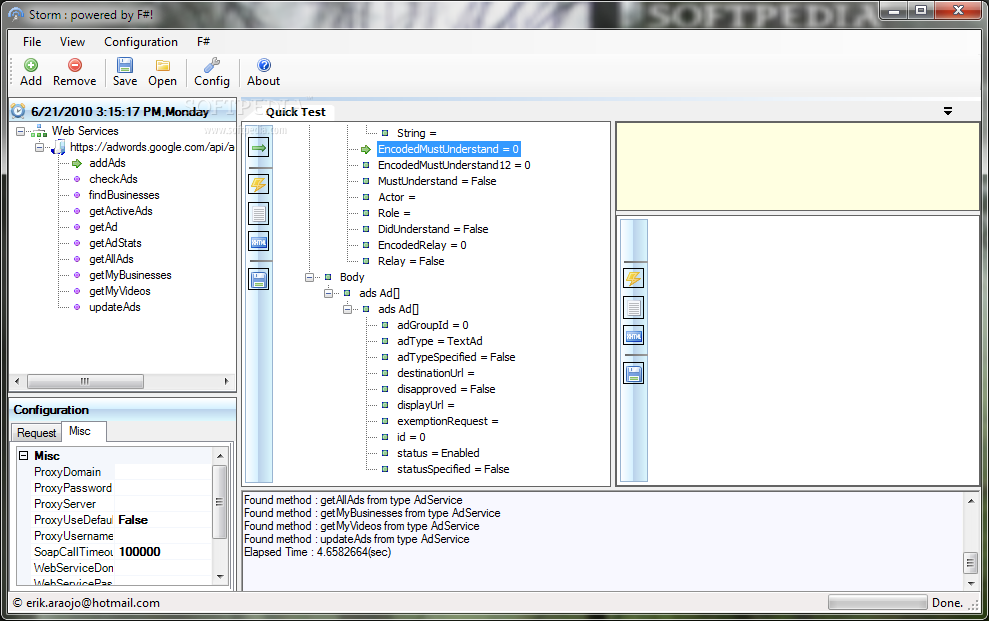Click the XML icon in the response sidebar
Viewport: 989px width, 621px height.
pos(633,336)
